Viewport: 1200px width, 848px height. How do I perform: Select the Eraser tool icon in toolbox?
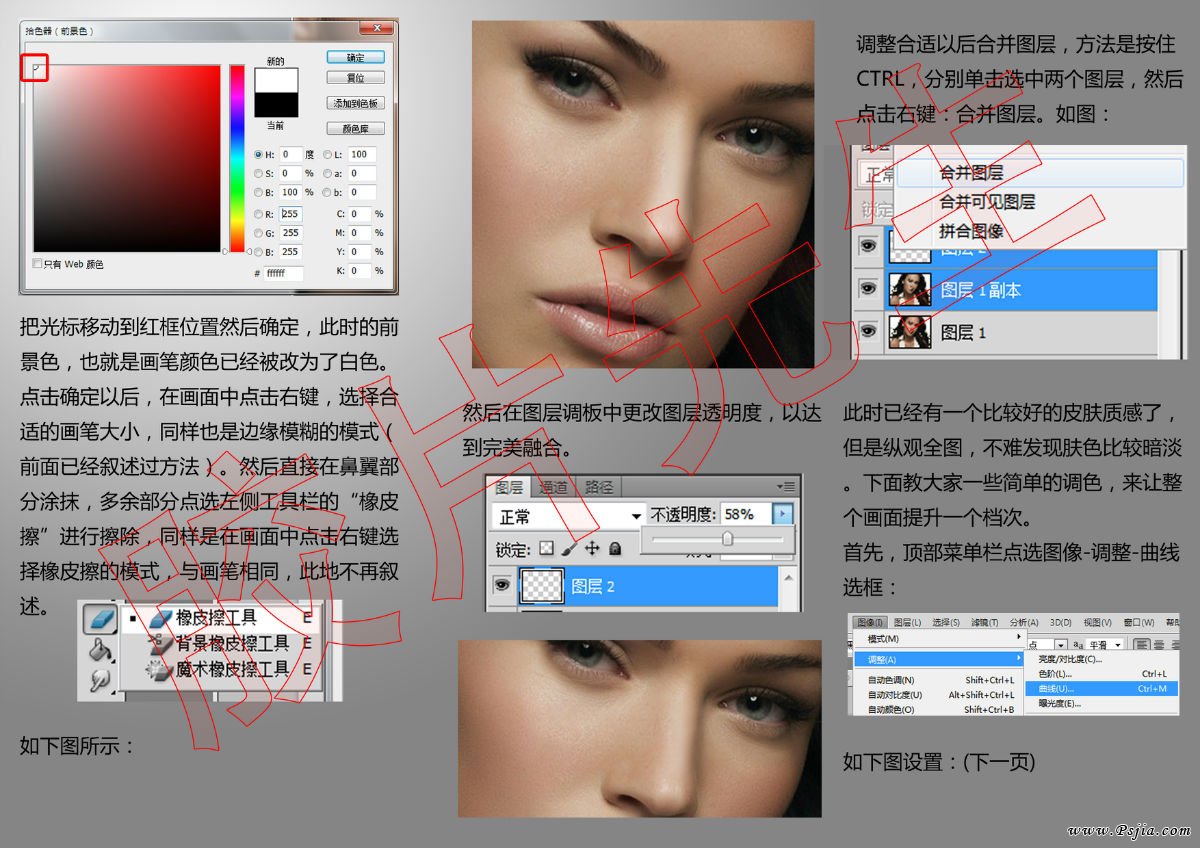point(99,618)
